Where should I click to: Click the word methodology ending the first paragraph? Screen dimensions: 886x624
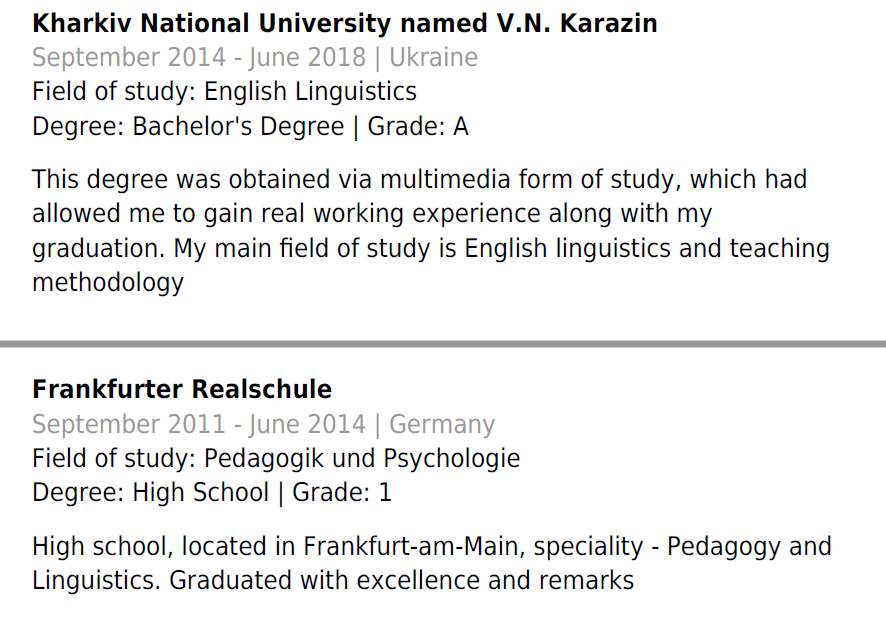tap(108, 283)
